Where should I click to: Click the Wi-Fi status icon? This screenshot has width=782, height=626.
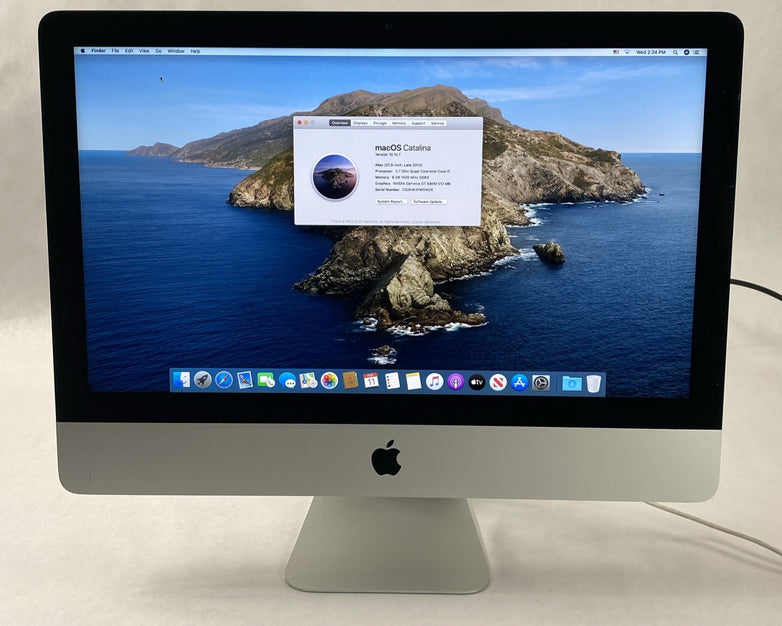tap(627, 52)
